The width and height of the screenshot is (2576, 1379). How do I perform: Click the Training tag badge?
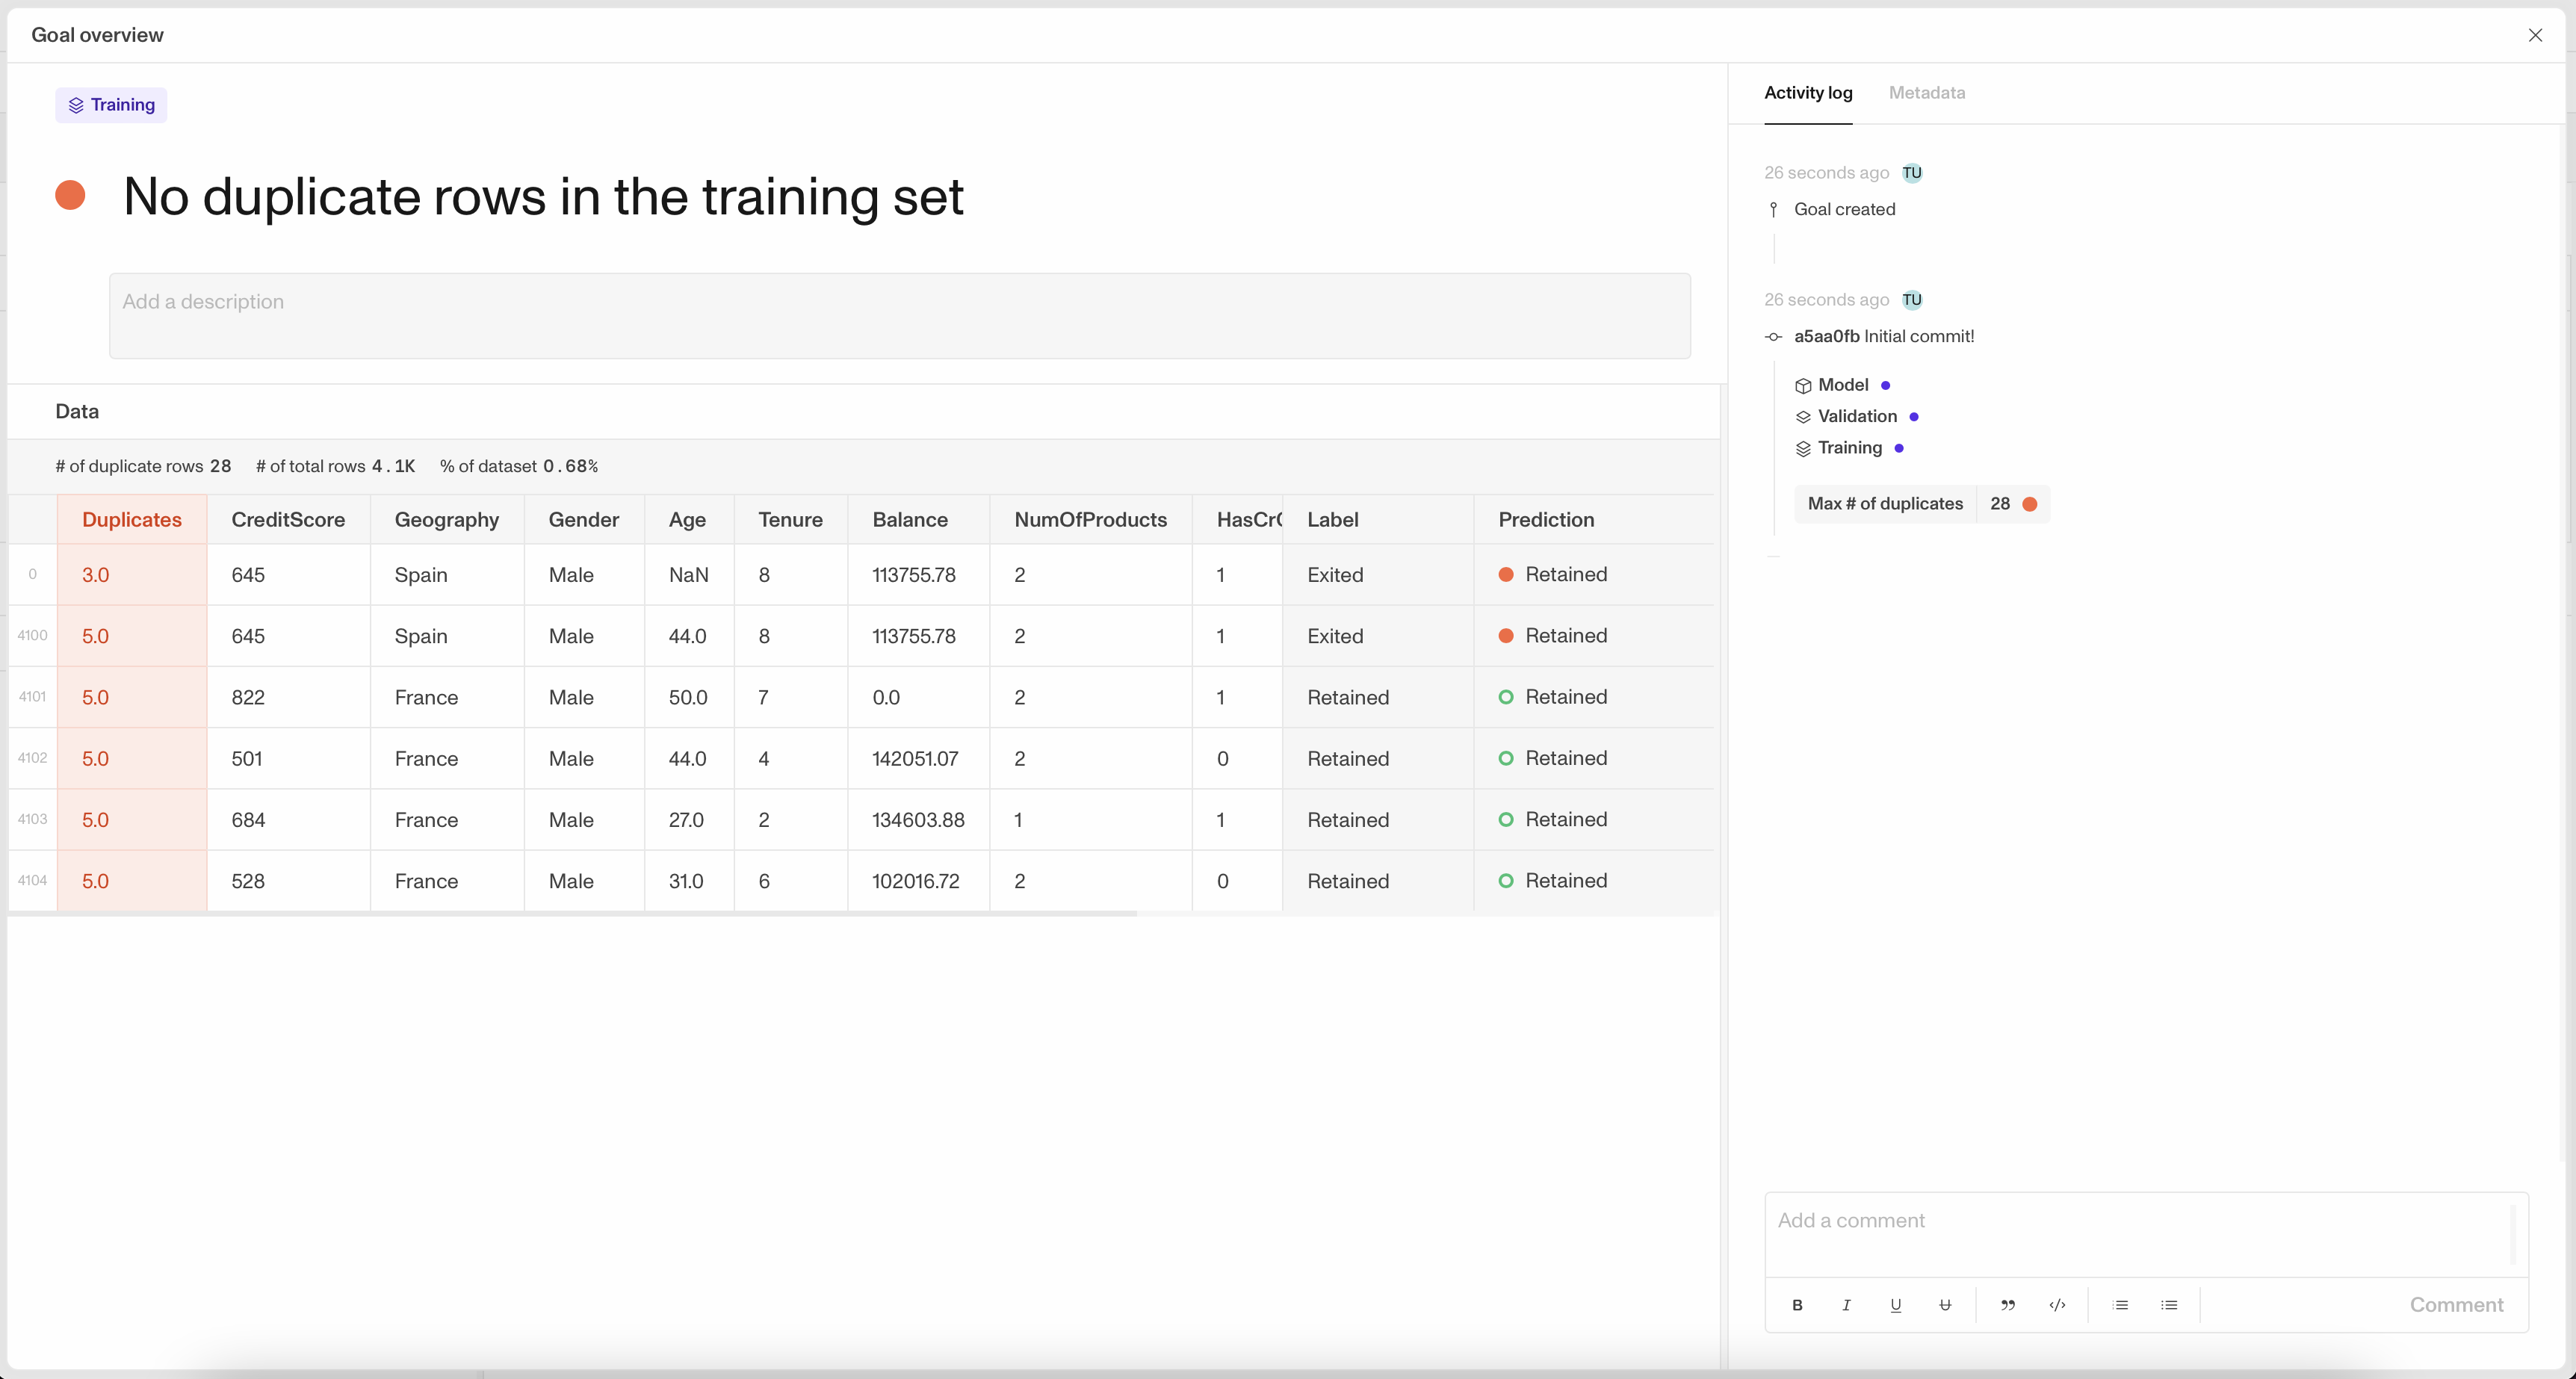tap(111, 105)
